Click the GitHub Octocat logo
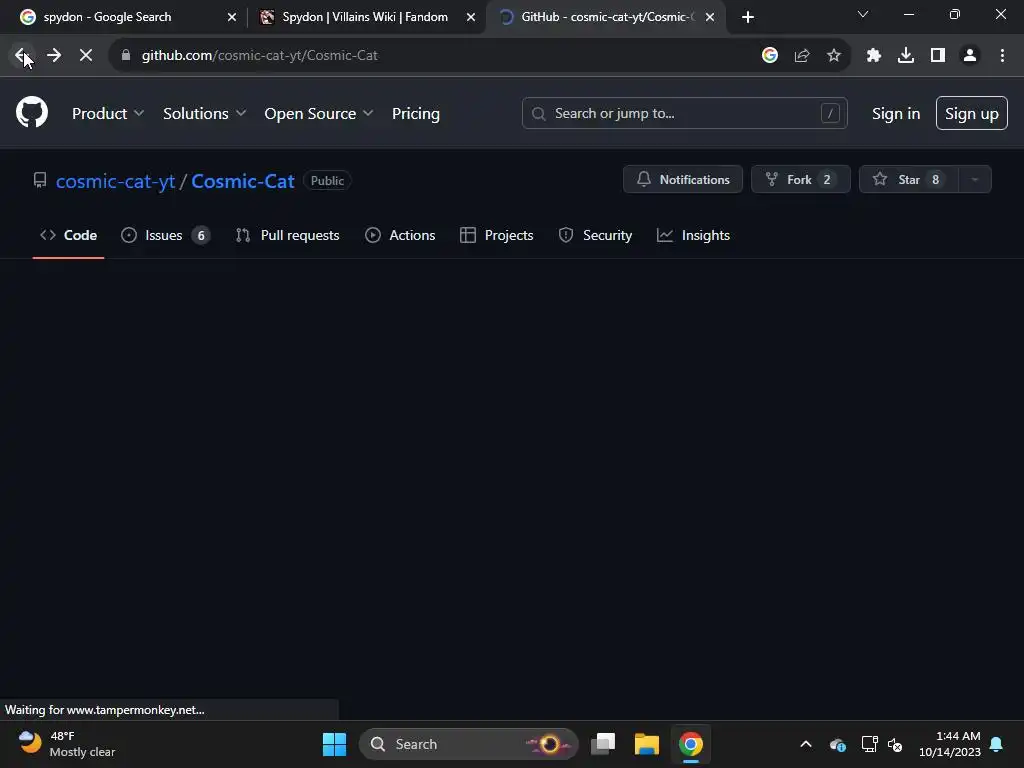Image resolution: width=1024 pixels, height=768 pixels. pyautogui.click(x=31, y=112)
